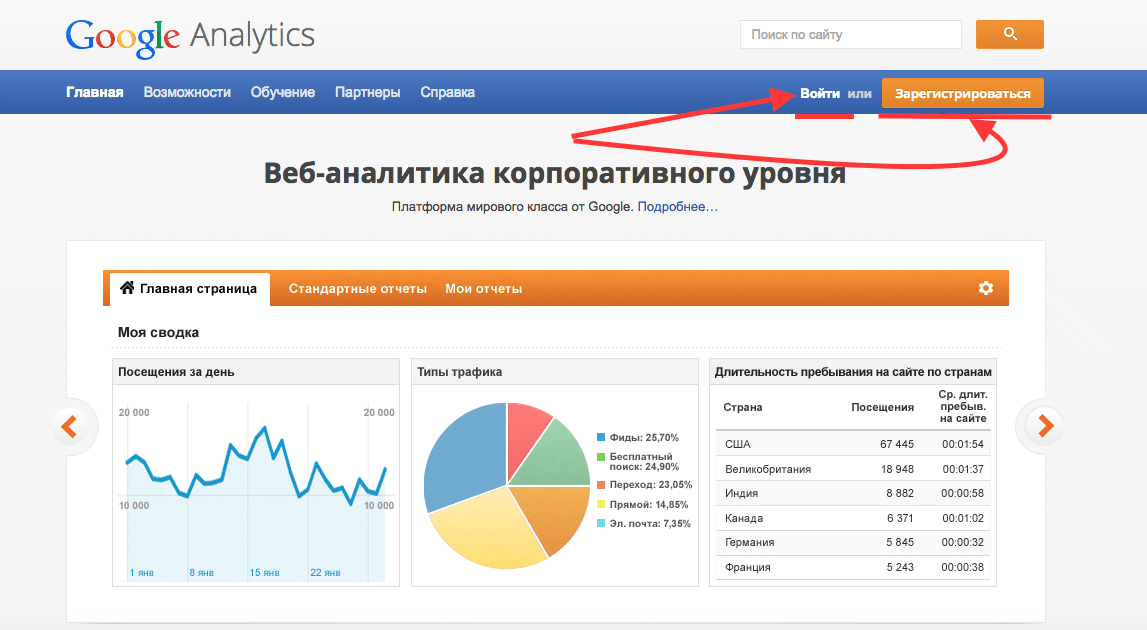
Task: Switch to Мои отчеты tab
Action: point(484,289)
